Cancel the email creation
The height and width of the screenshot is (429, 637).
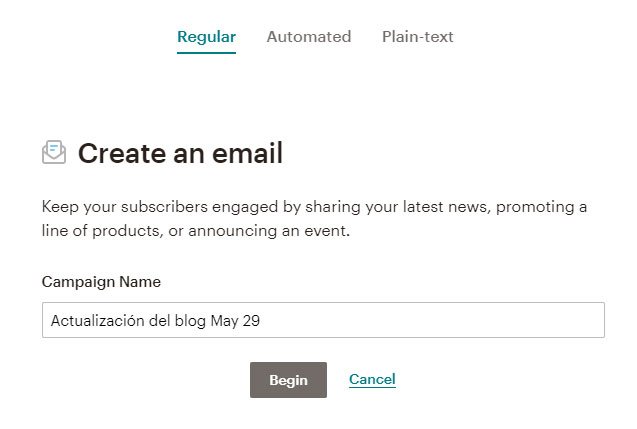point(372,379)
